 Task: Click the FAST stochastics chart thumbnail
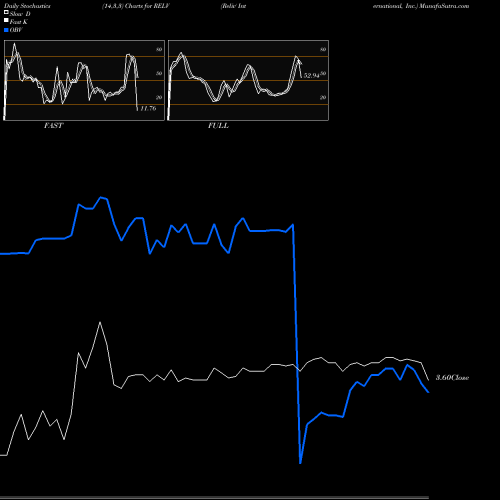pyautogui.click(x=84, y=80)
